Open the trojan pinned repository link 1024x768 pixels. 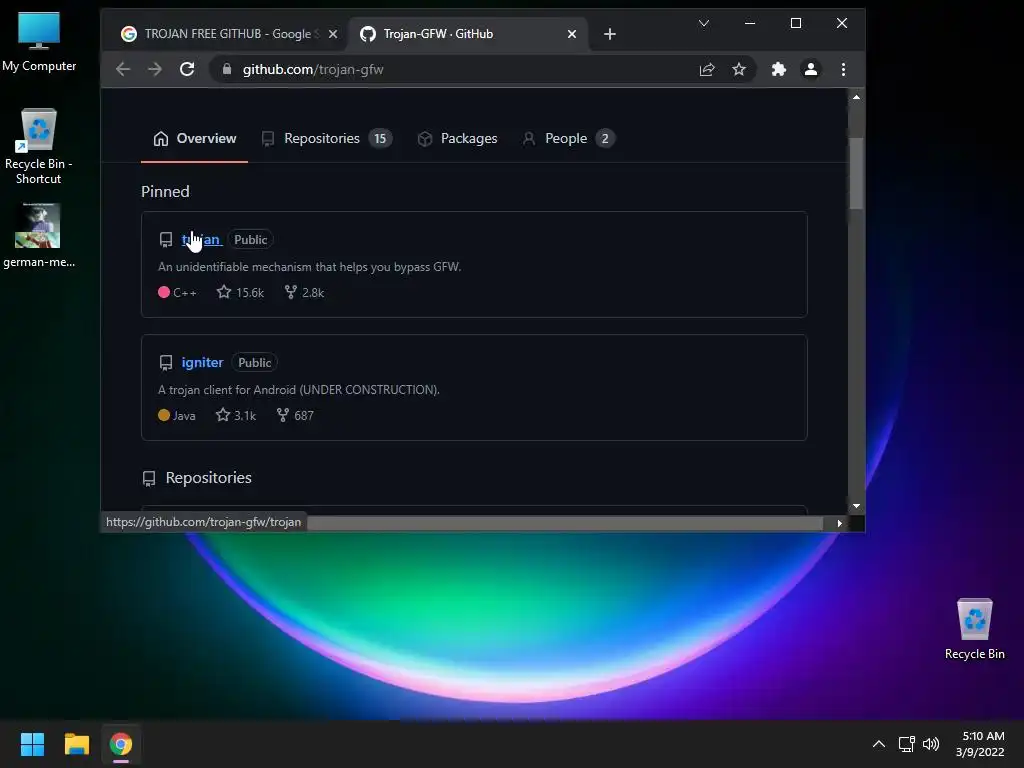(x=201, y=240)
